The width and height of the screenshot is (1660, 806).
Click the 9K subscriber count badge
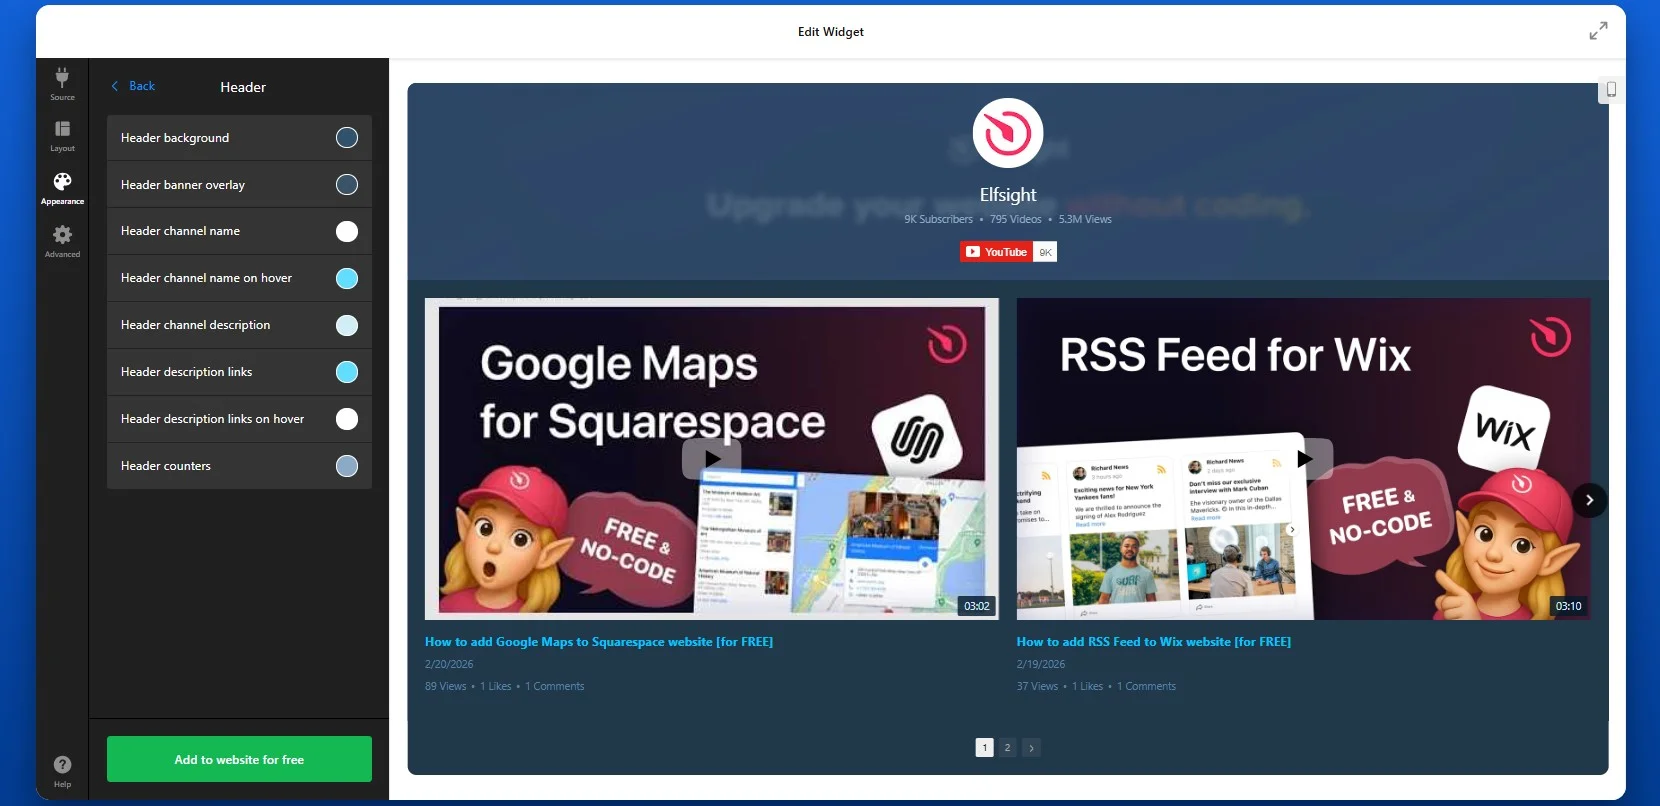click(x=1045, y=252)
